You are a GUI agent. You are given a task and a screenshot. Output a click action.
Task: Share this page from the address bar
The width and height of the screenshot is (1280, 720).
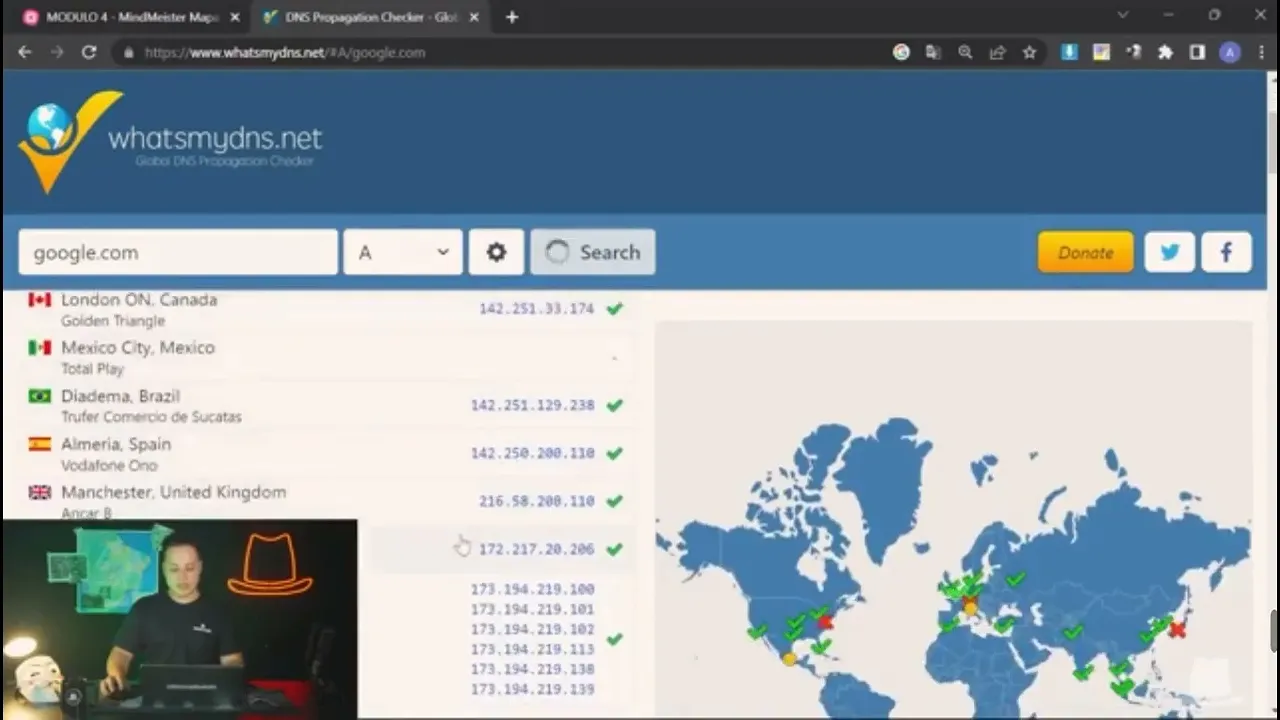point(997,52)
